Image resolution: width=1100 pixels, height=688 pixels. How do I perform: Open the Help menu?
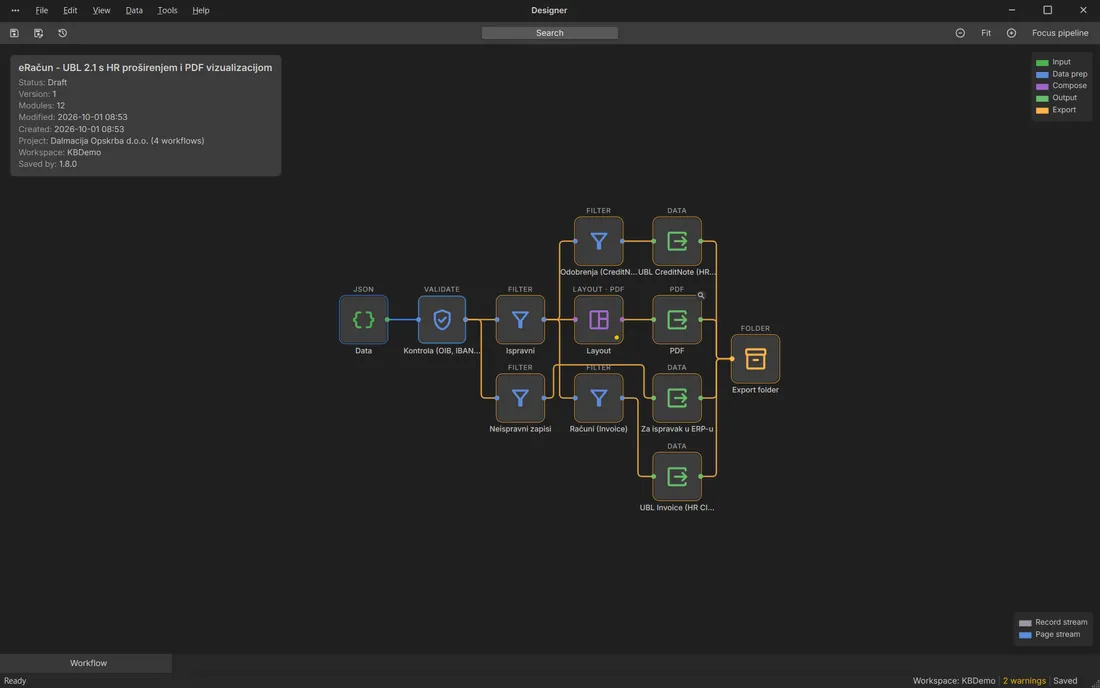[x=201, y=11]
